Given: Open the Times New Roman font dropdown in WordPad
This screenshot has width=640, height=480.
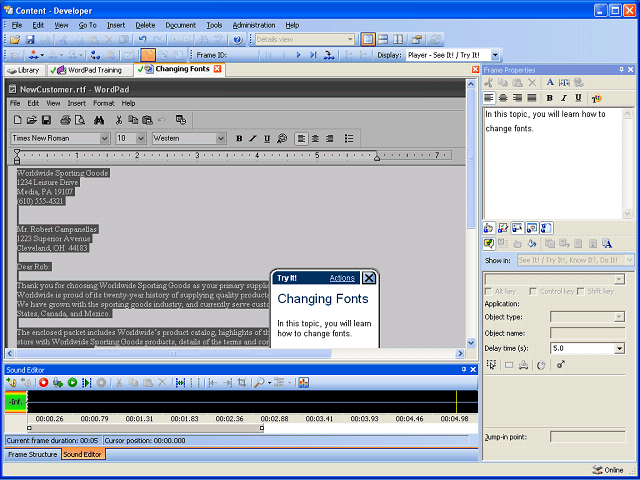Looking at the screenshot, I should (104, 138).
